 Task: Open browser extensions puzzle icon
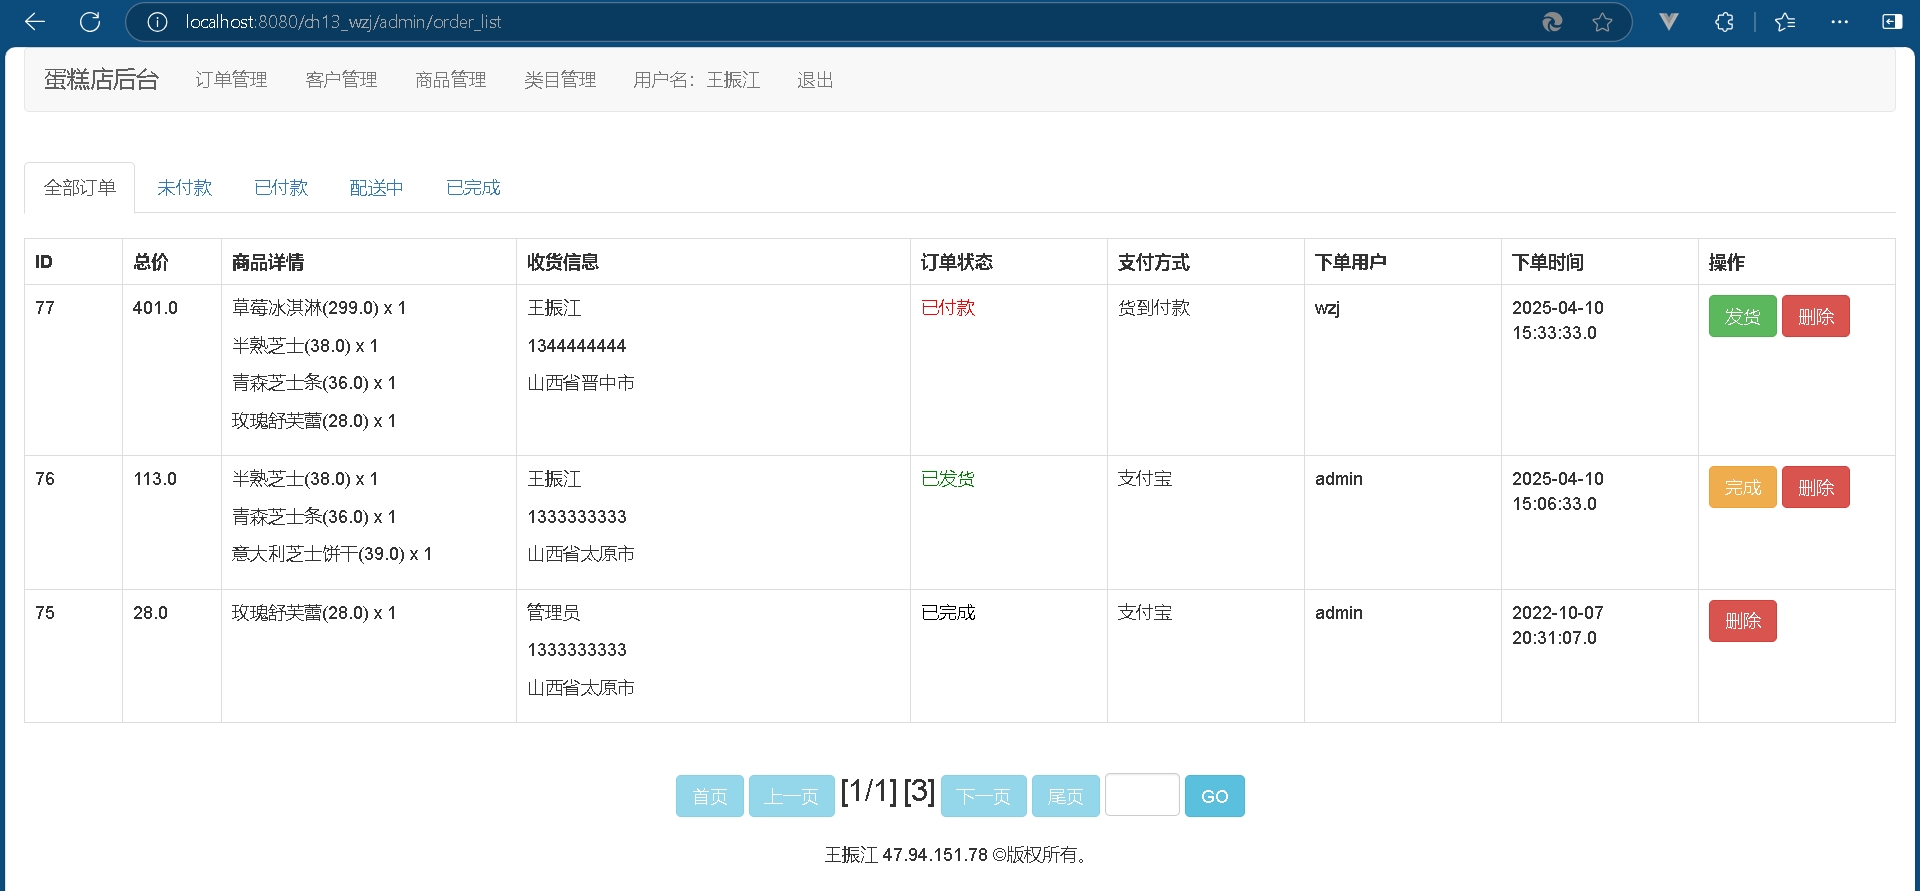1724,22
